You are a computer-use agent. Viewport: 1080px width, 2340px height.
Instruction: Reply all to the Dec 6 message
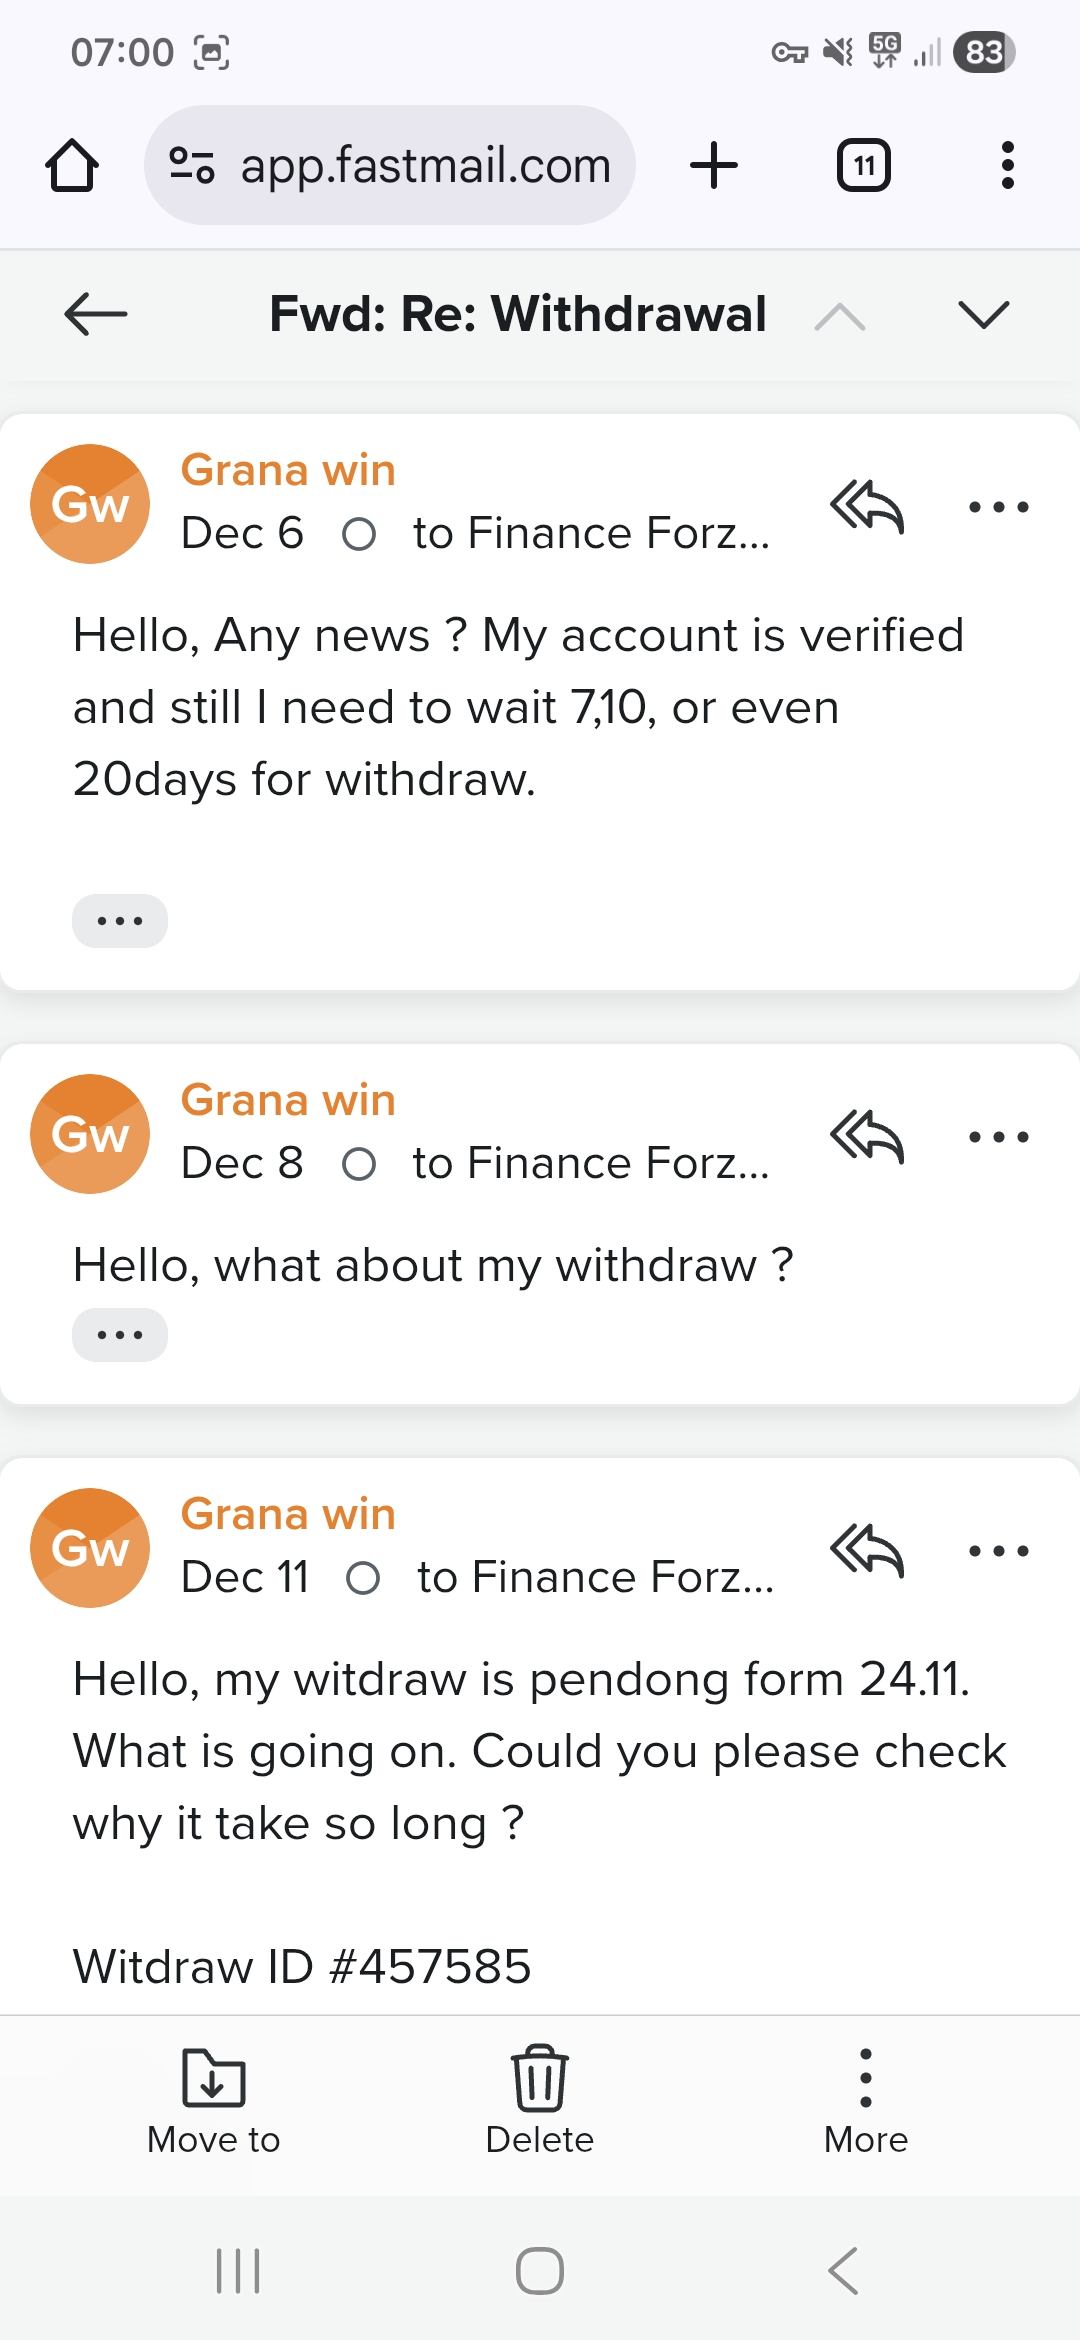coord(867,506)
